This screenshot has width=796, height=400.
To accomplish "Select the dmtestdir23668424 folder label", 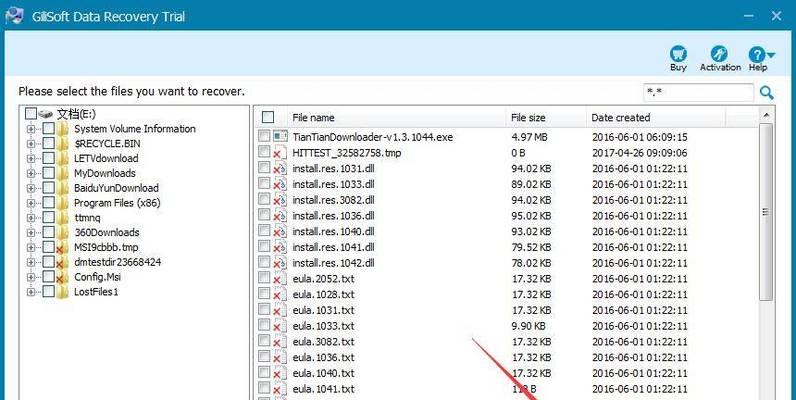I will pyautogui.click(x=118, y=262).
